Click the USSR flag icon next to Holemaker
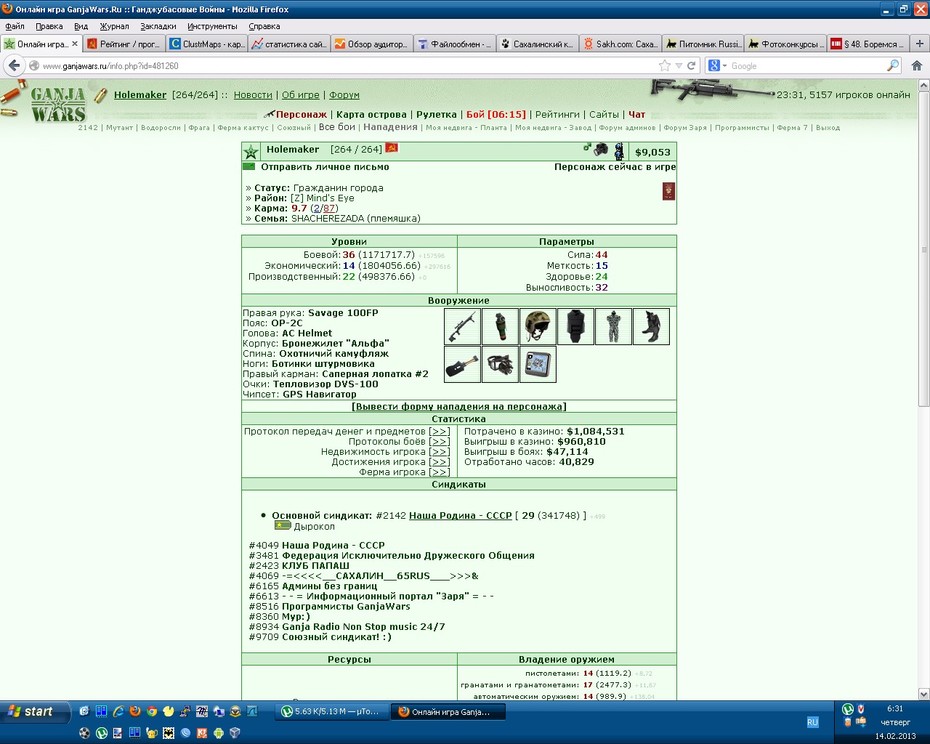This screenshot has width=930, height=744. click(392, 148)
